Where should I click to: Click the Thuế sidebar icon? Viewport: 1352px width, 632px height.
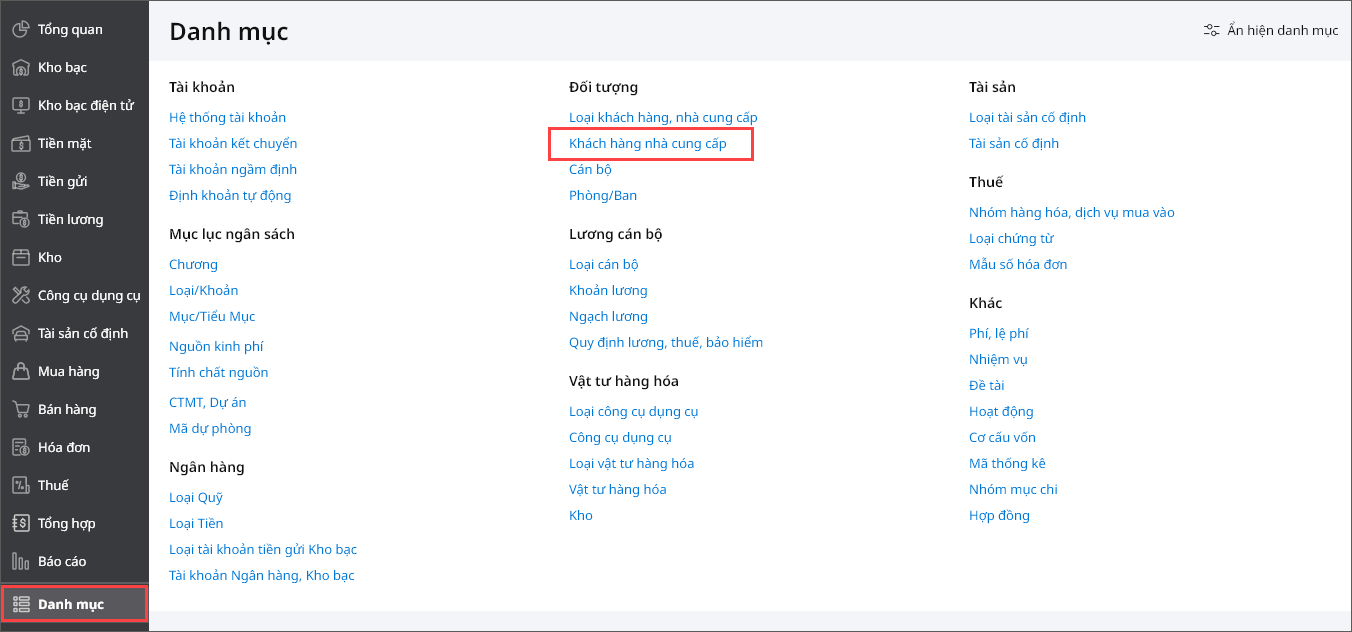pos(20,486)
